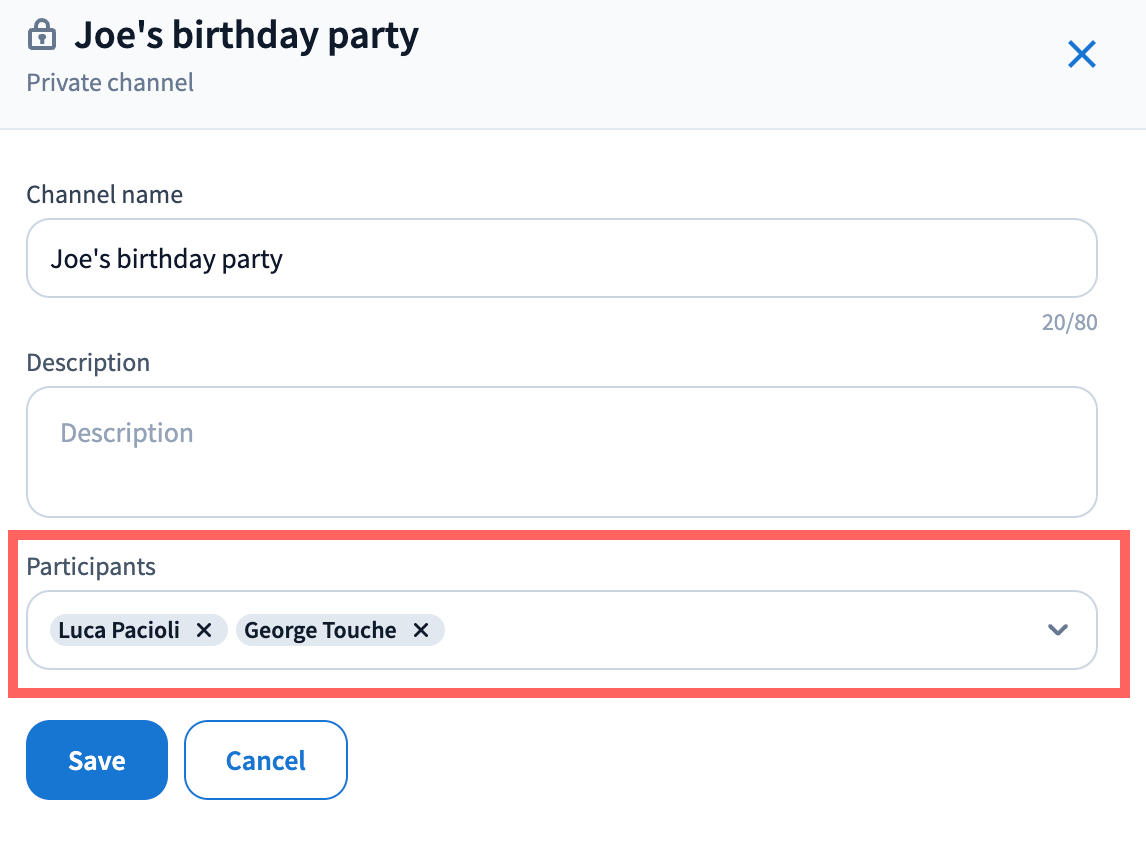Click the Channel name label
Image resolution: width=1146 pixels, height=844 pixels.
coord(104,194)
